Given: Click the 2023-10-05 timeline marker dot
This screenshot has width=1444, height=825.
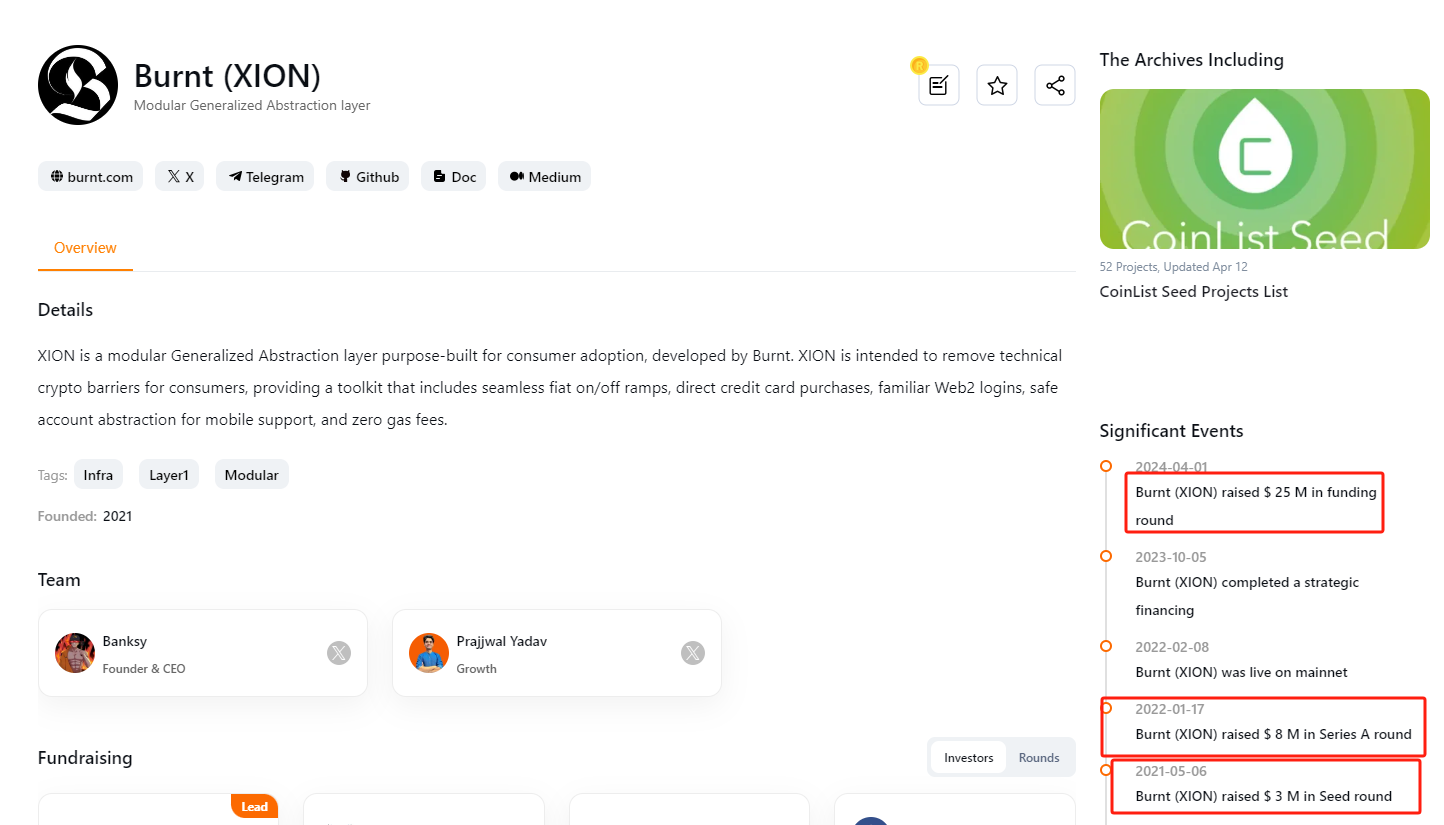Looking at the screenshot, I should (1106, 556).
